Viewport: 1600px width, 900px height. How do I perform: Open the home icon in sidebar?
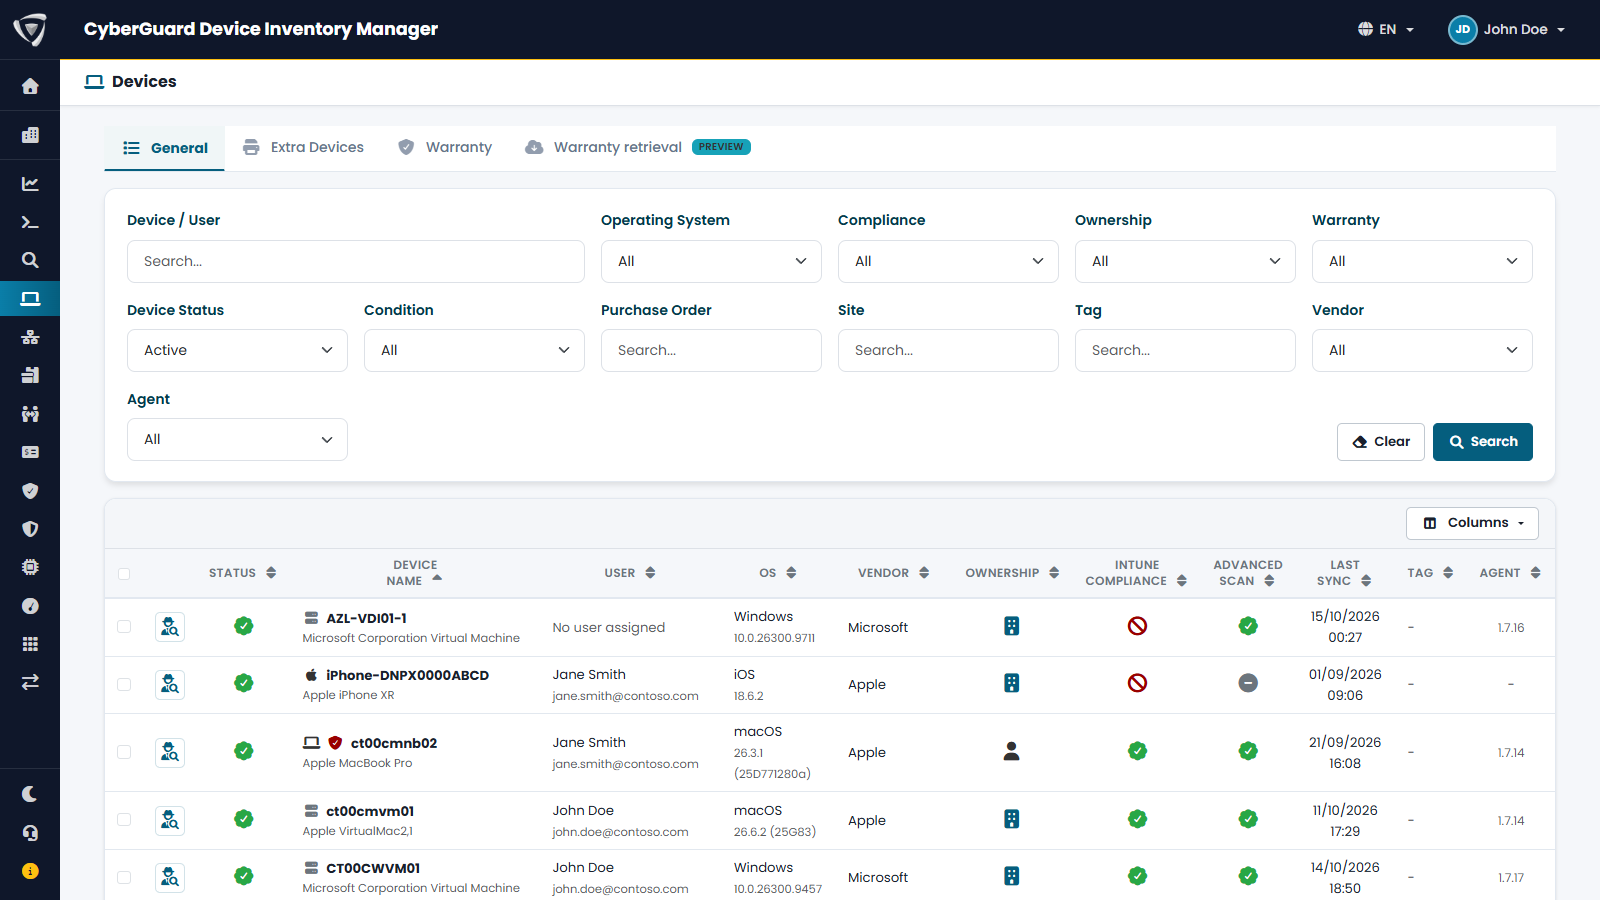[30, 86]
